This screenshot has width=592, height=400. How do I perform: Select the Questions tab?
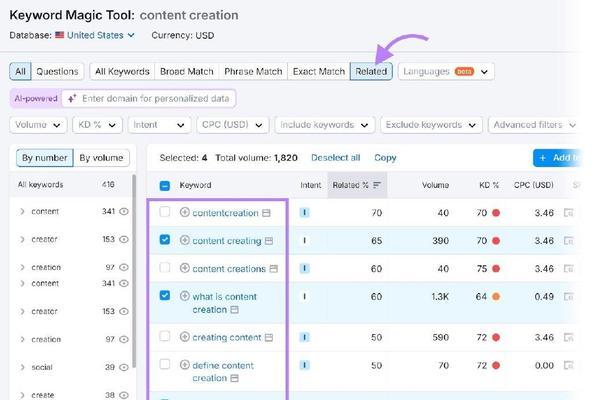(x=57, y=71)
